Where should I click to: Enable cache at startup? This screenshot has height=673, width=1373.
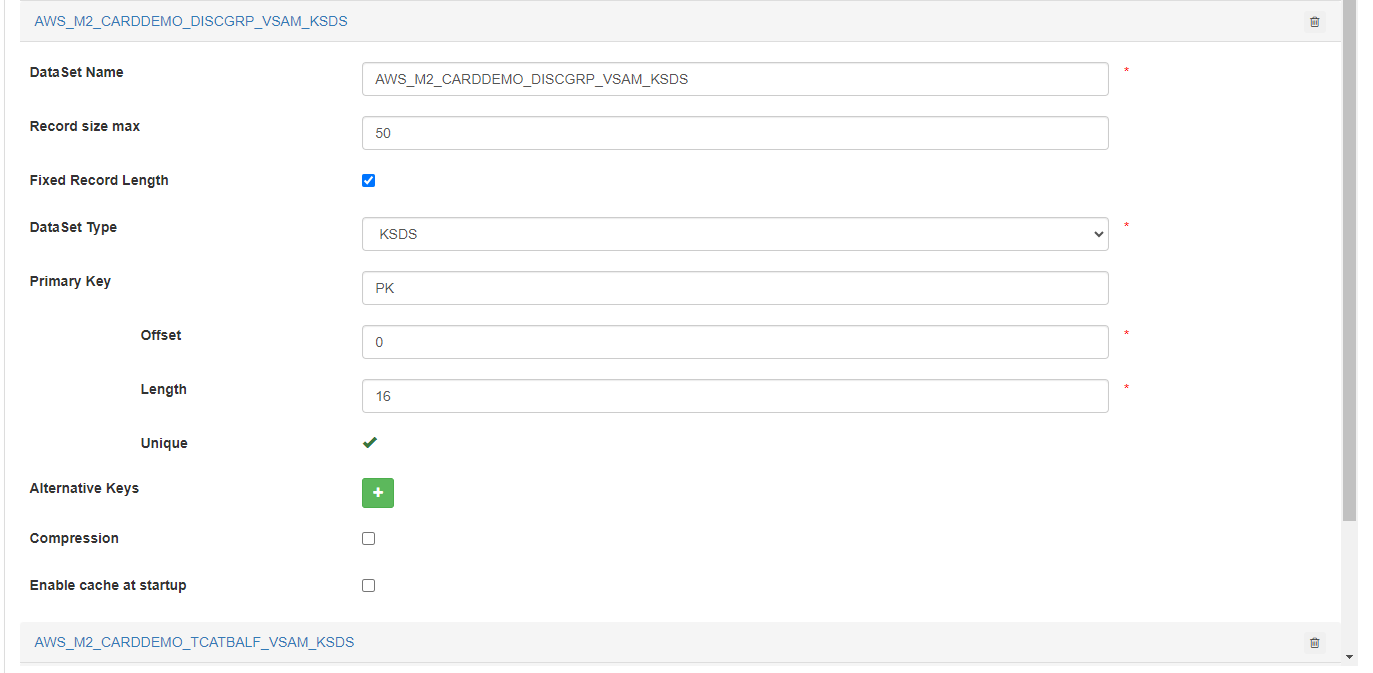[x=368, y=585]
